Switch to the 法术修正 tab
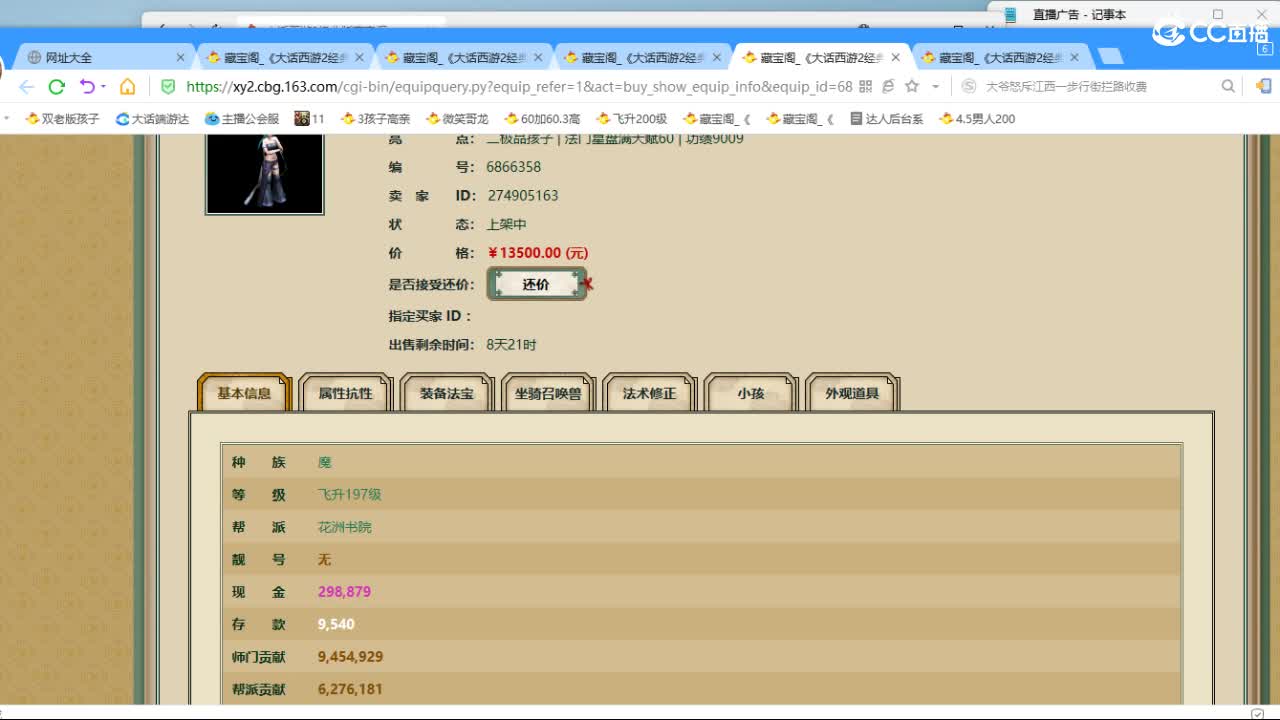Screen dimensions: 1280x720 (649, 393)
